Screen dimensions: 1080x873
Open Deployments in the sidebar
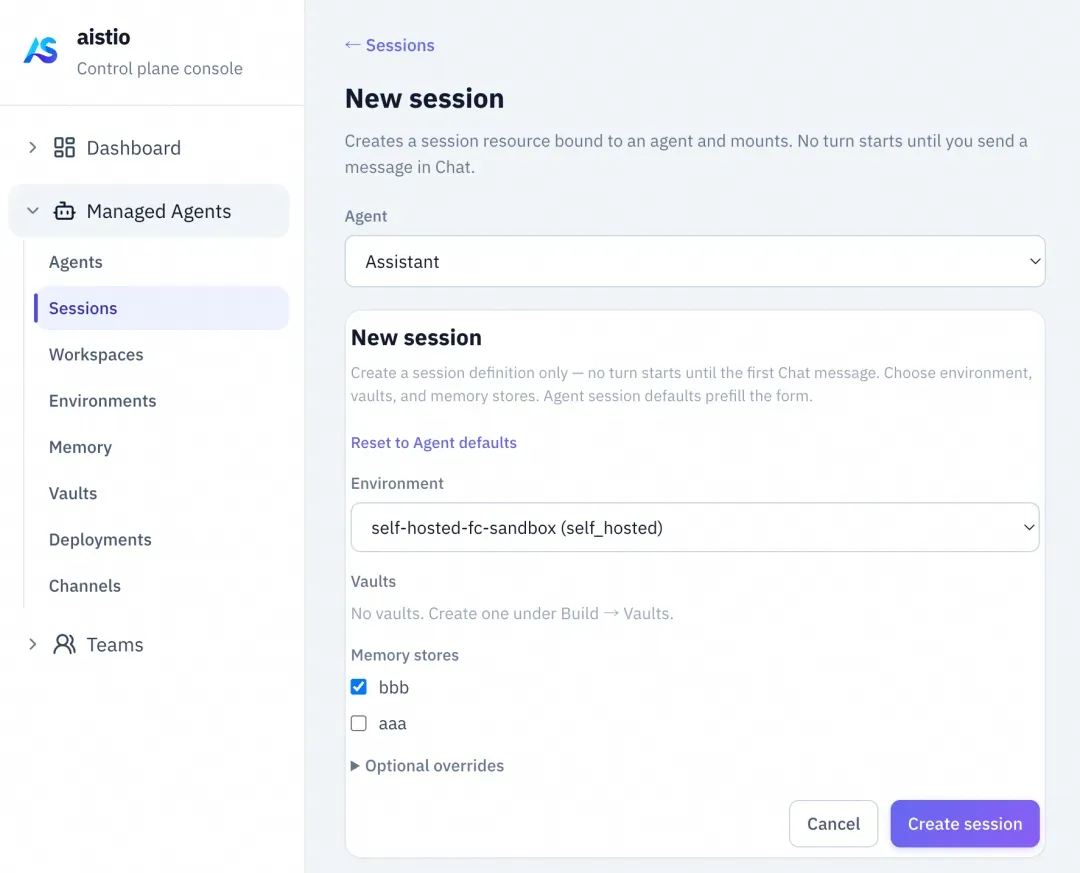pos(100,540)
